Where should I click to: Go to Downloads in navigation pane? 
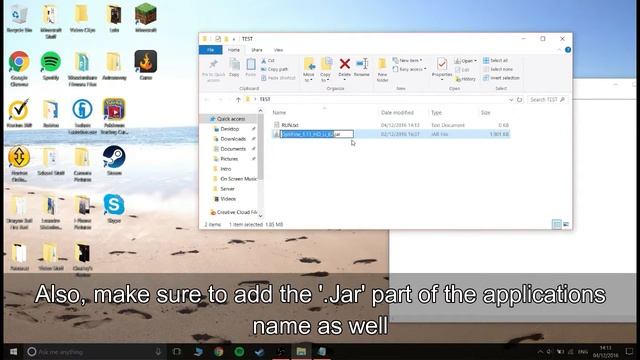pos(233,139)
